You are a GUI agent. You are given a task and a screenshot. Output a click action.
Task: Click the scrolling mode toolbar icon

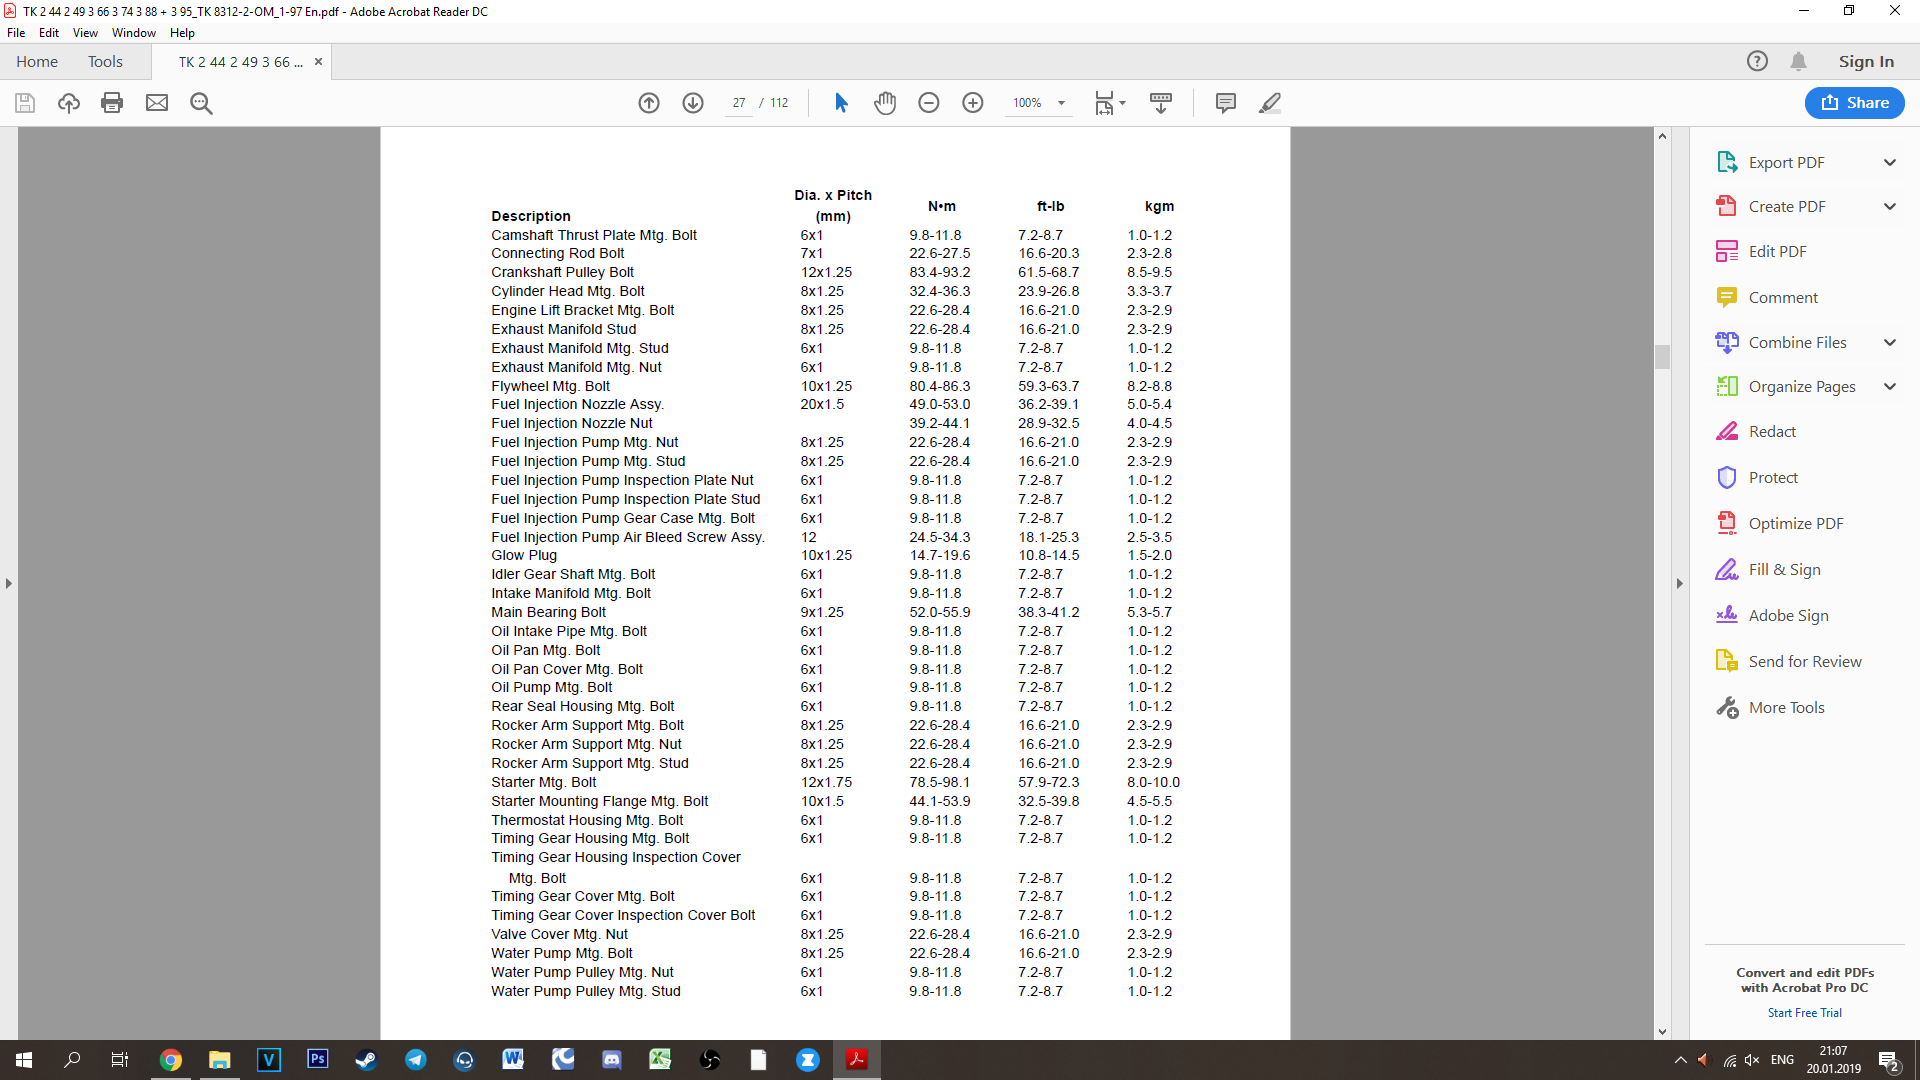pyautogui.click(x=1161, y=103)
